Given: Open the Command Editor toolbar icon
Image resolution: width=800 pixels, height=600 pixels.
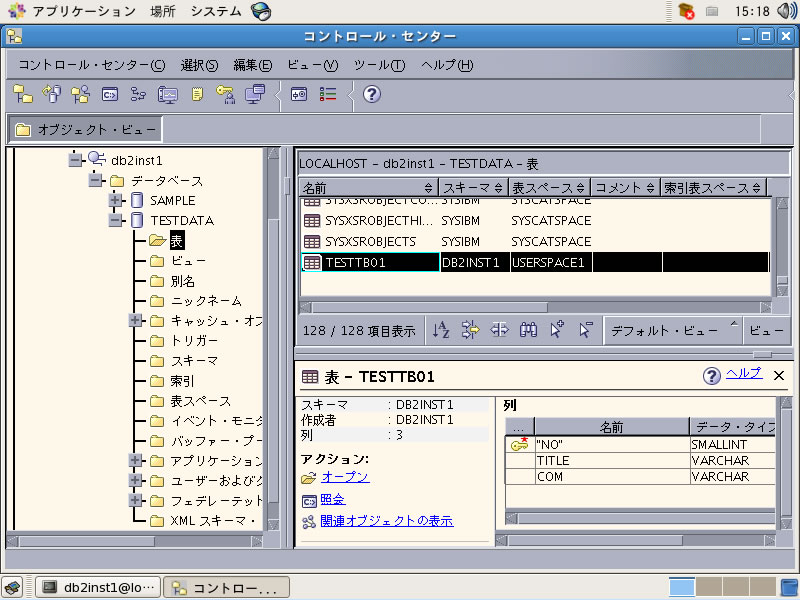Looking at the screenshot, I should pos(111,94).
